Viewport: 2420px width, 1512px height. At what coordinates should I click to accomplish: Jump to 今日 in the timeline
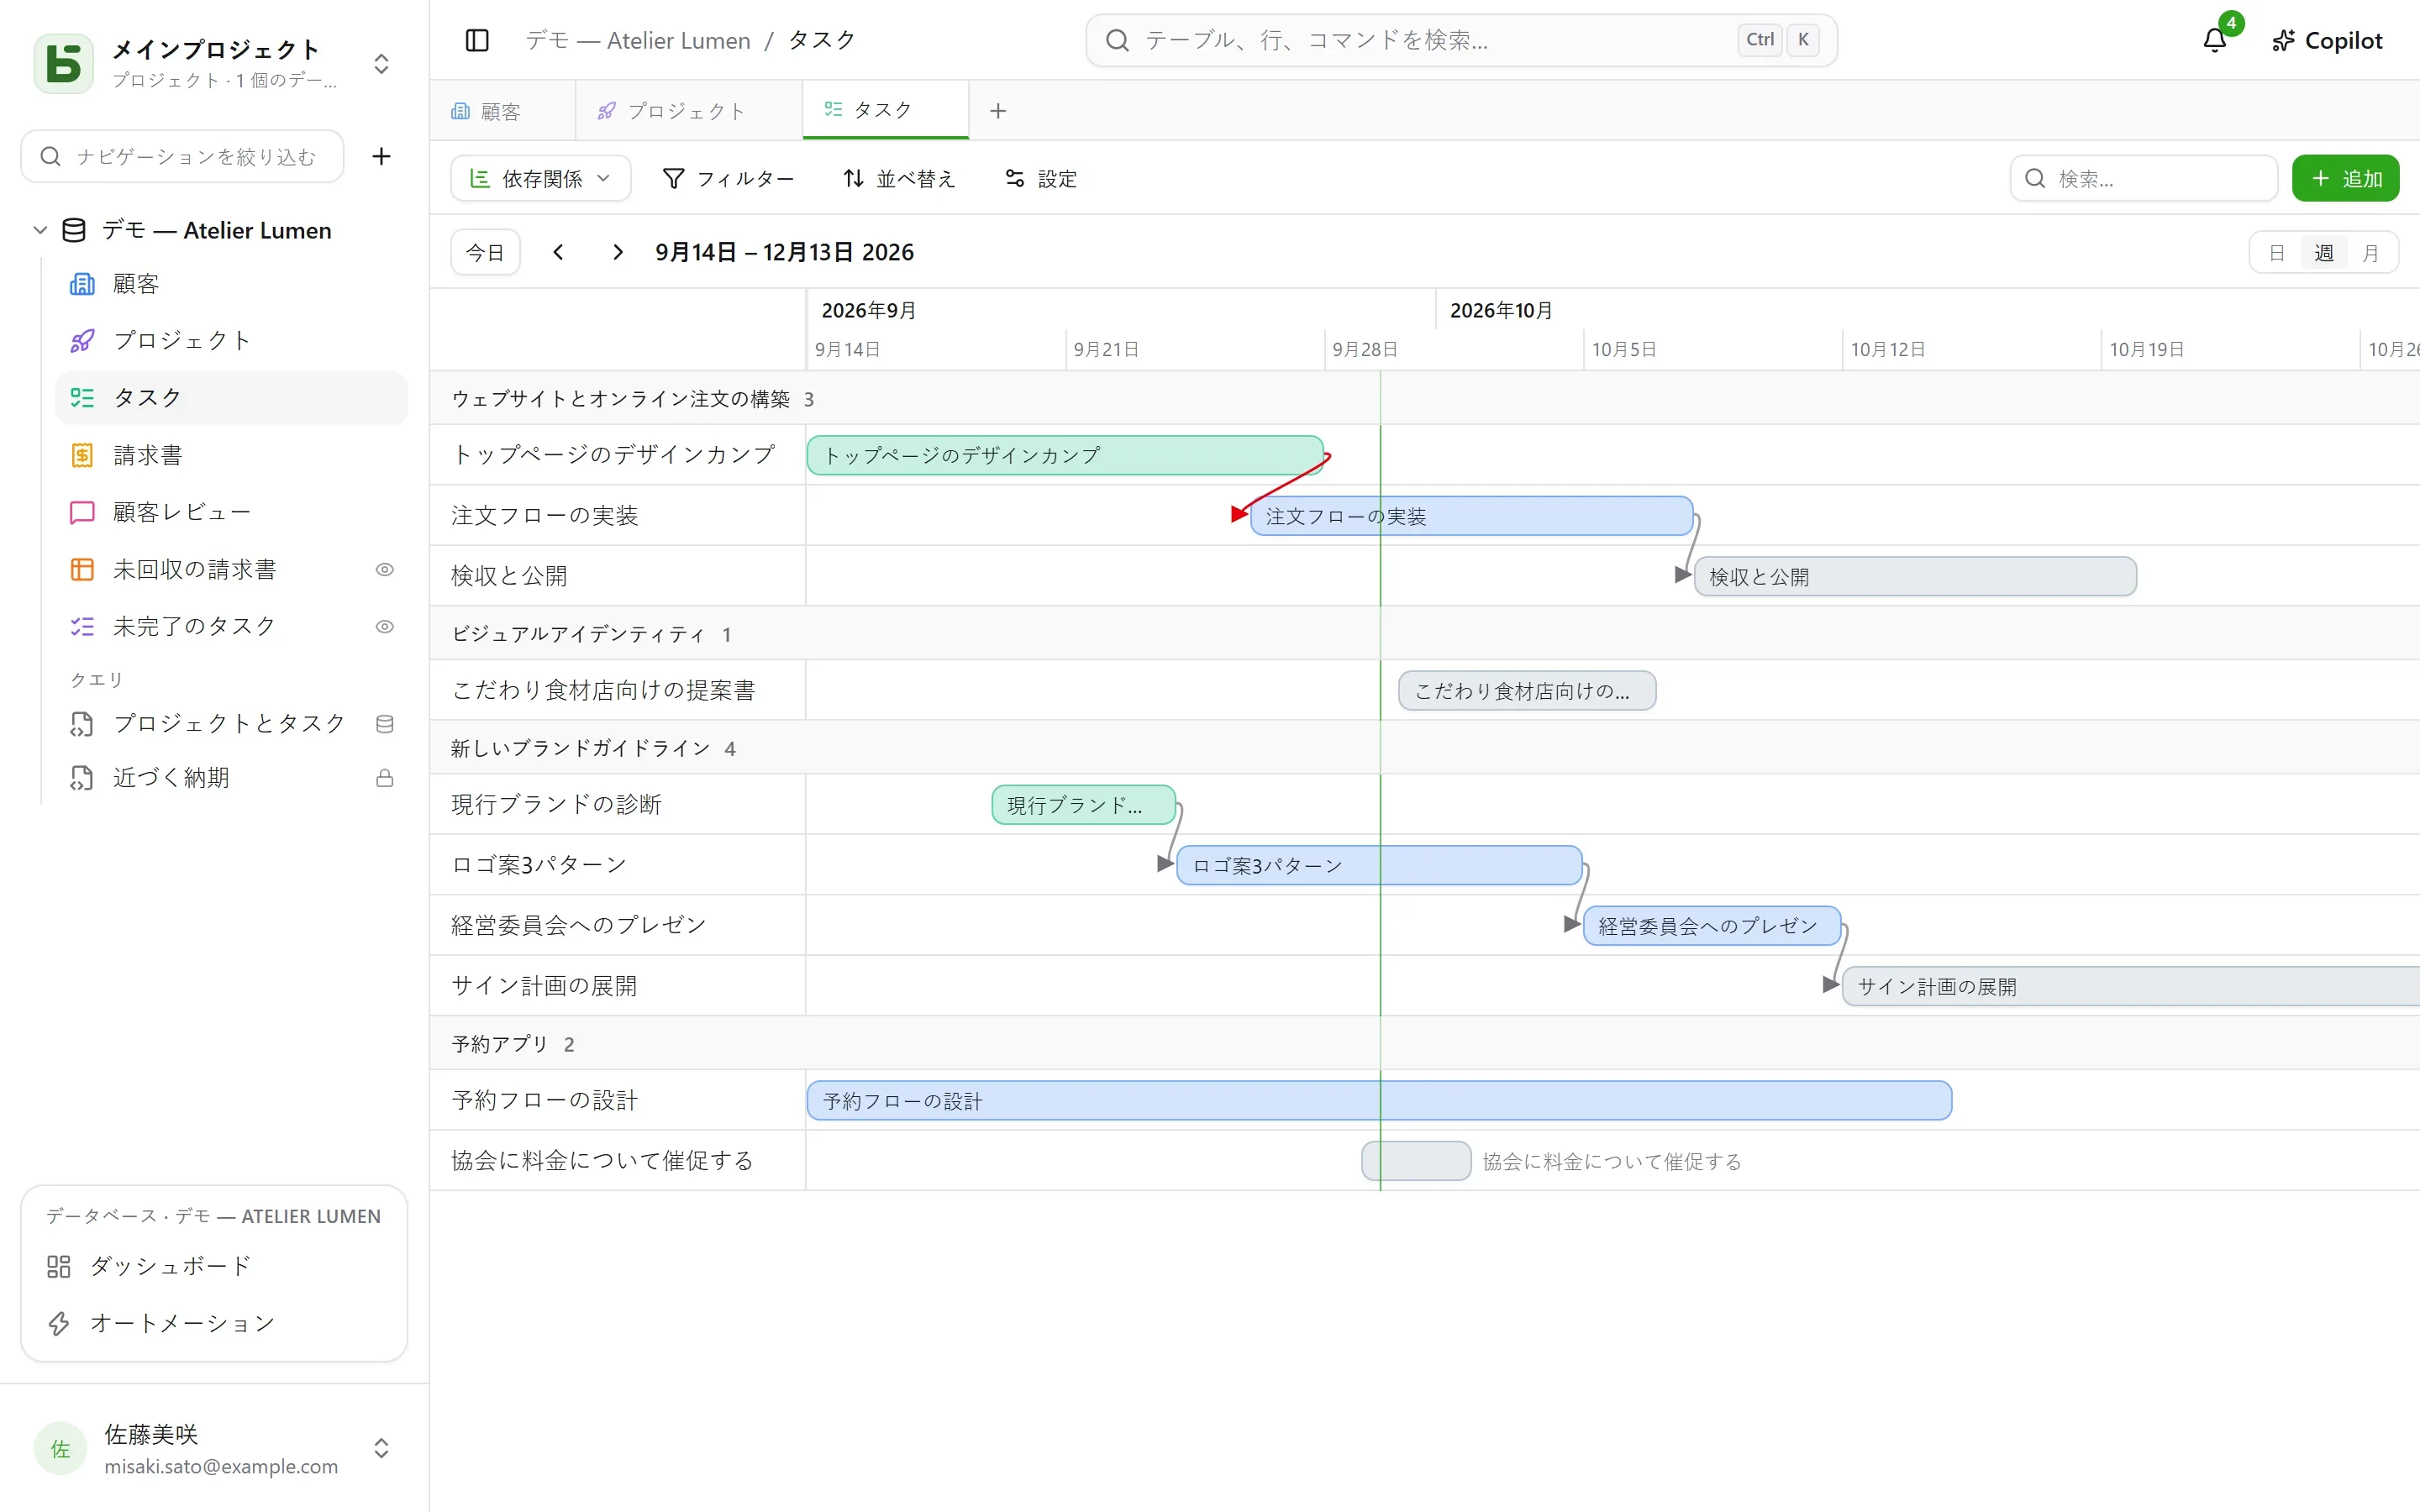(x=485, y=252)
